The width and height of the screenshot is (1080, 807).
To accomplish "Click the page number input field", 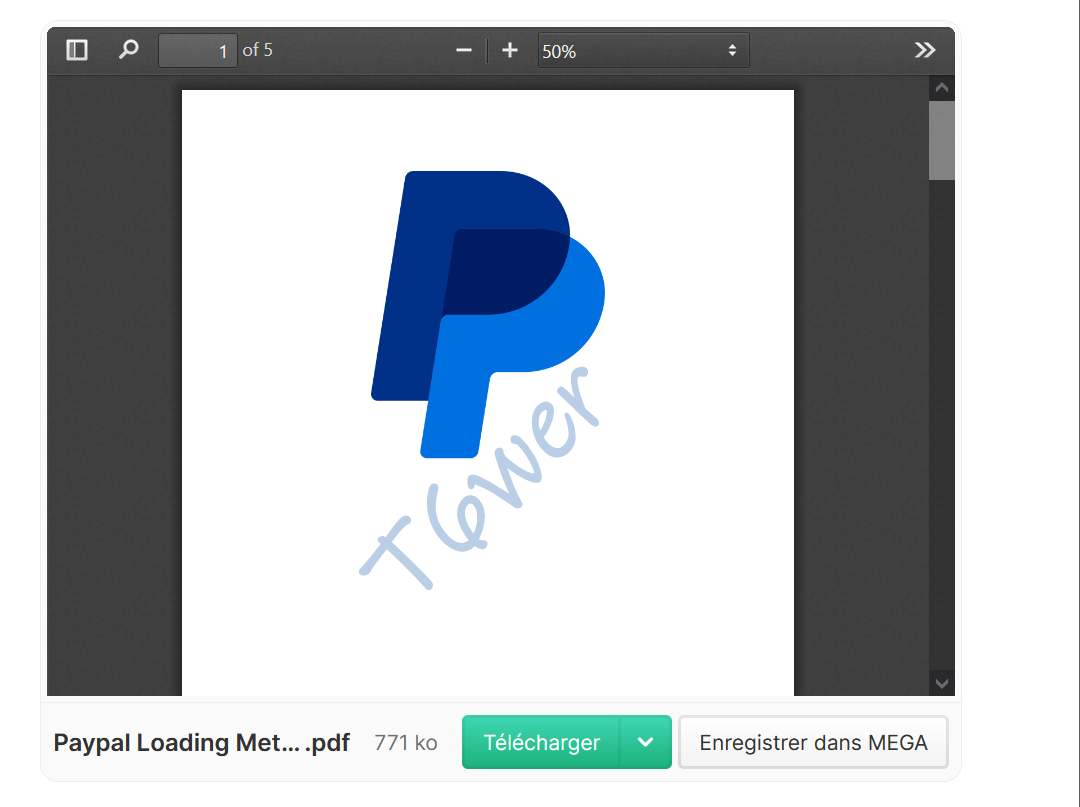I will [198, 50].
